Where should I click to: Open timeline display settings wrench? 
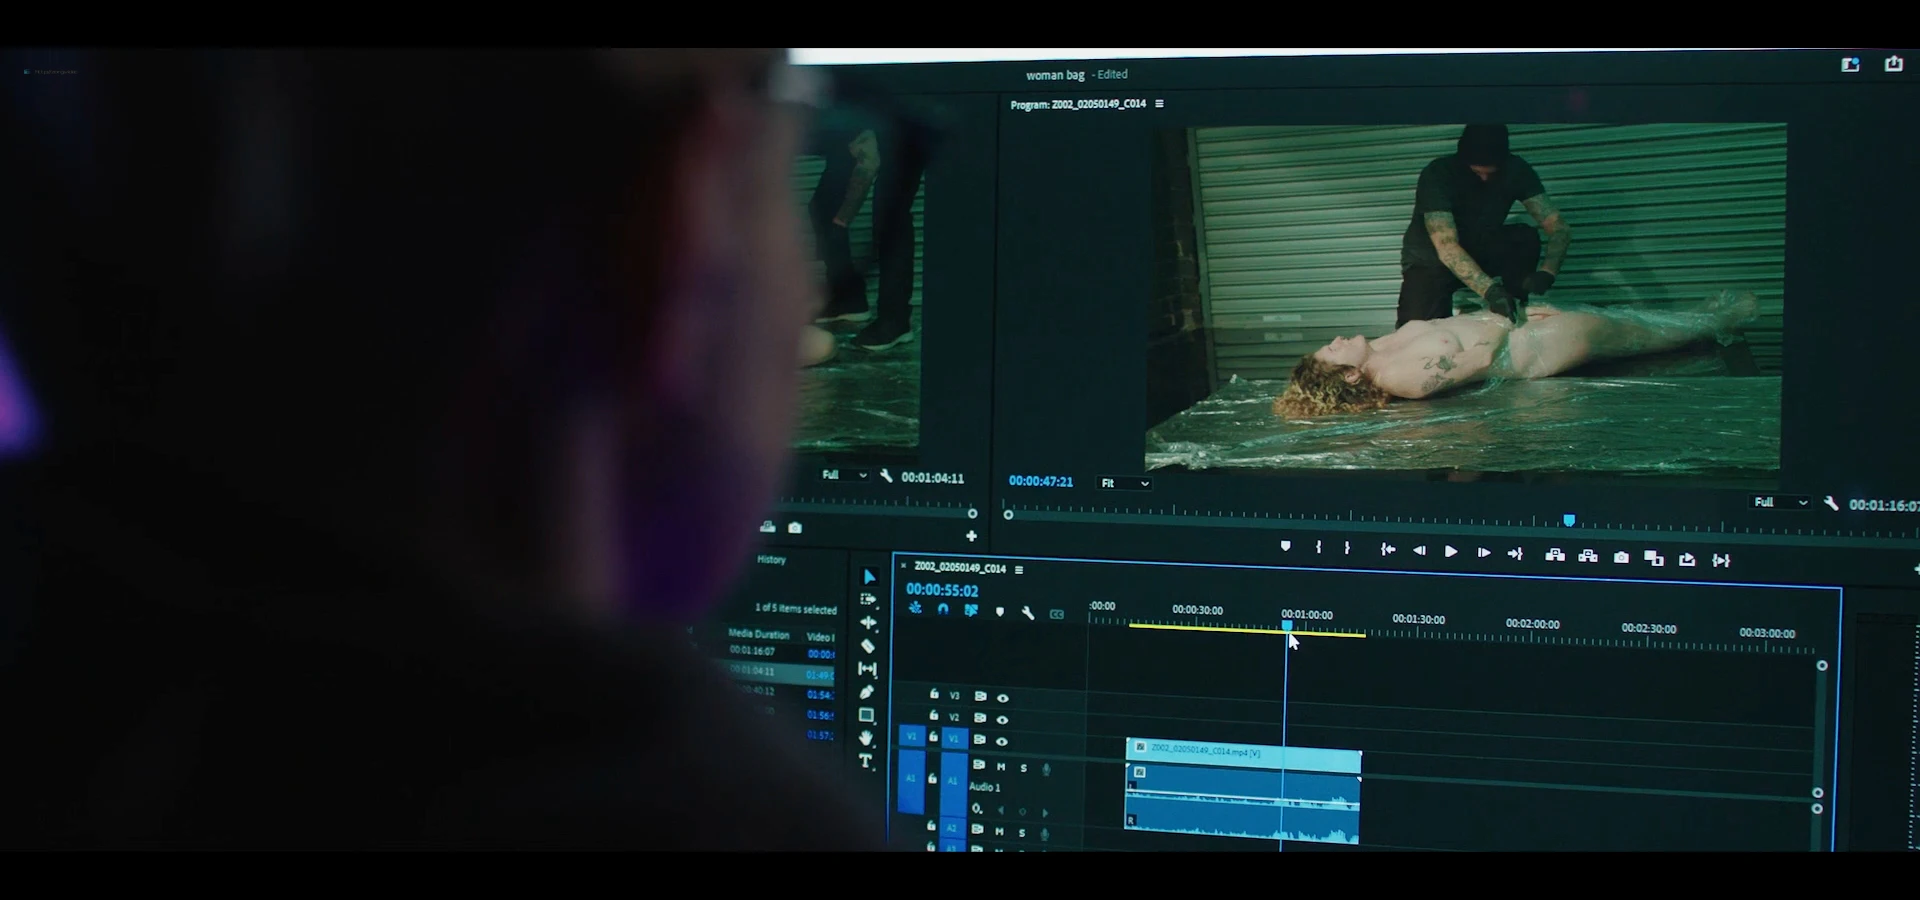tap(1028, 612)
